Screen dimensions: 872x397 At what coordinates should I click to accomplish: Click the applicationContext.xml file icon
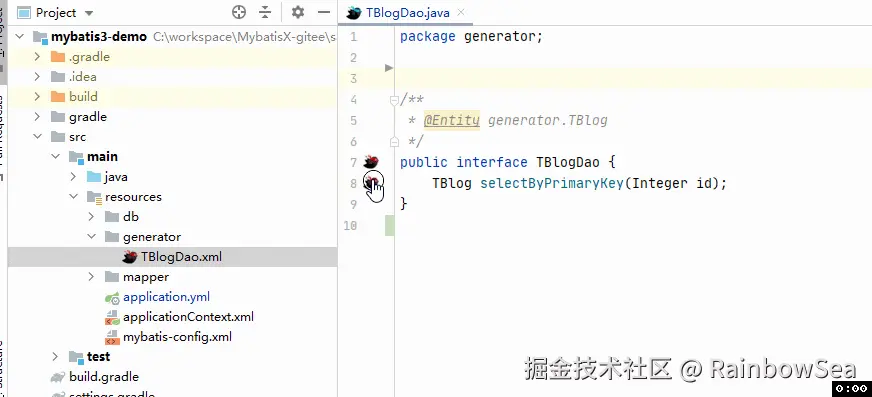(112, 317)
